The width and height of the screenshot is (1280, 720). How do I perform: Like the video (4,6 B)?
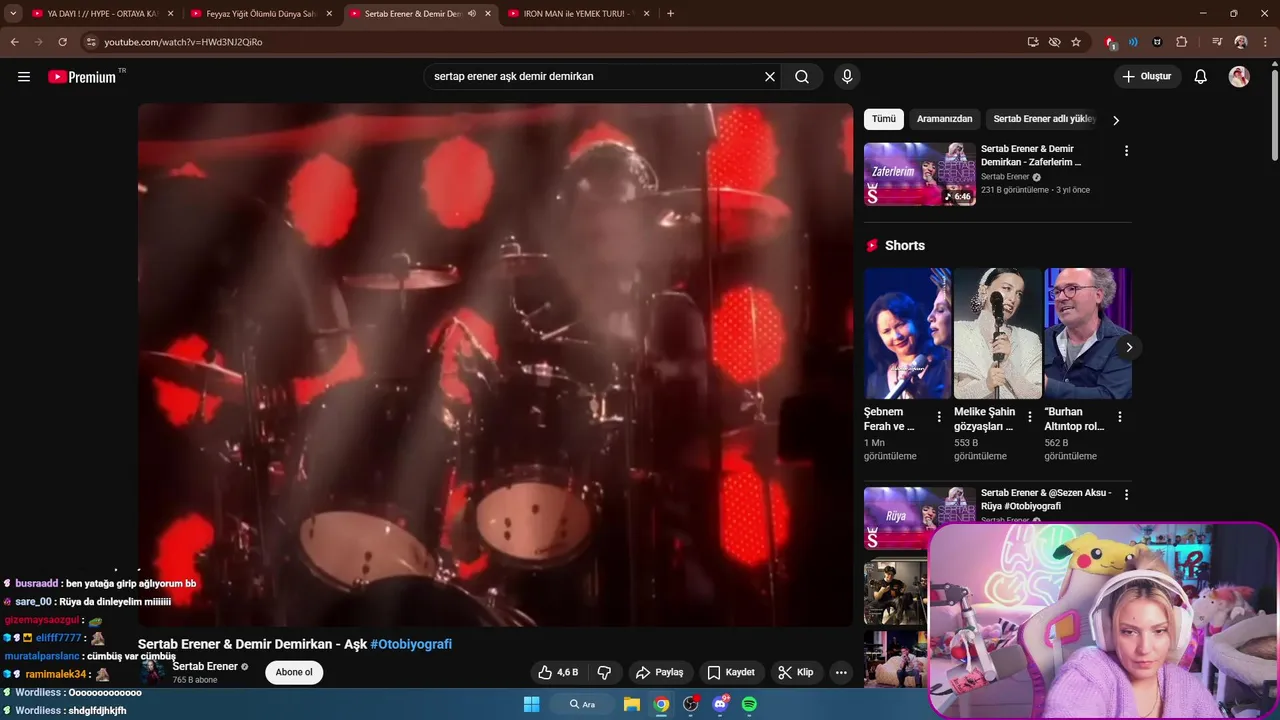(558, 673)
